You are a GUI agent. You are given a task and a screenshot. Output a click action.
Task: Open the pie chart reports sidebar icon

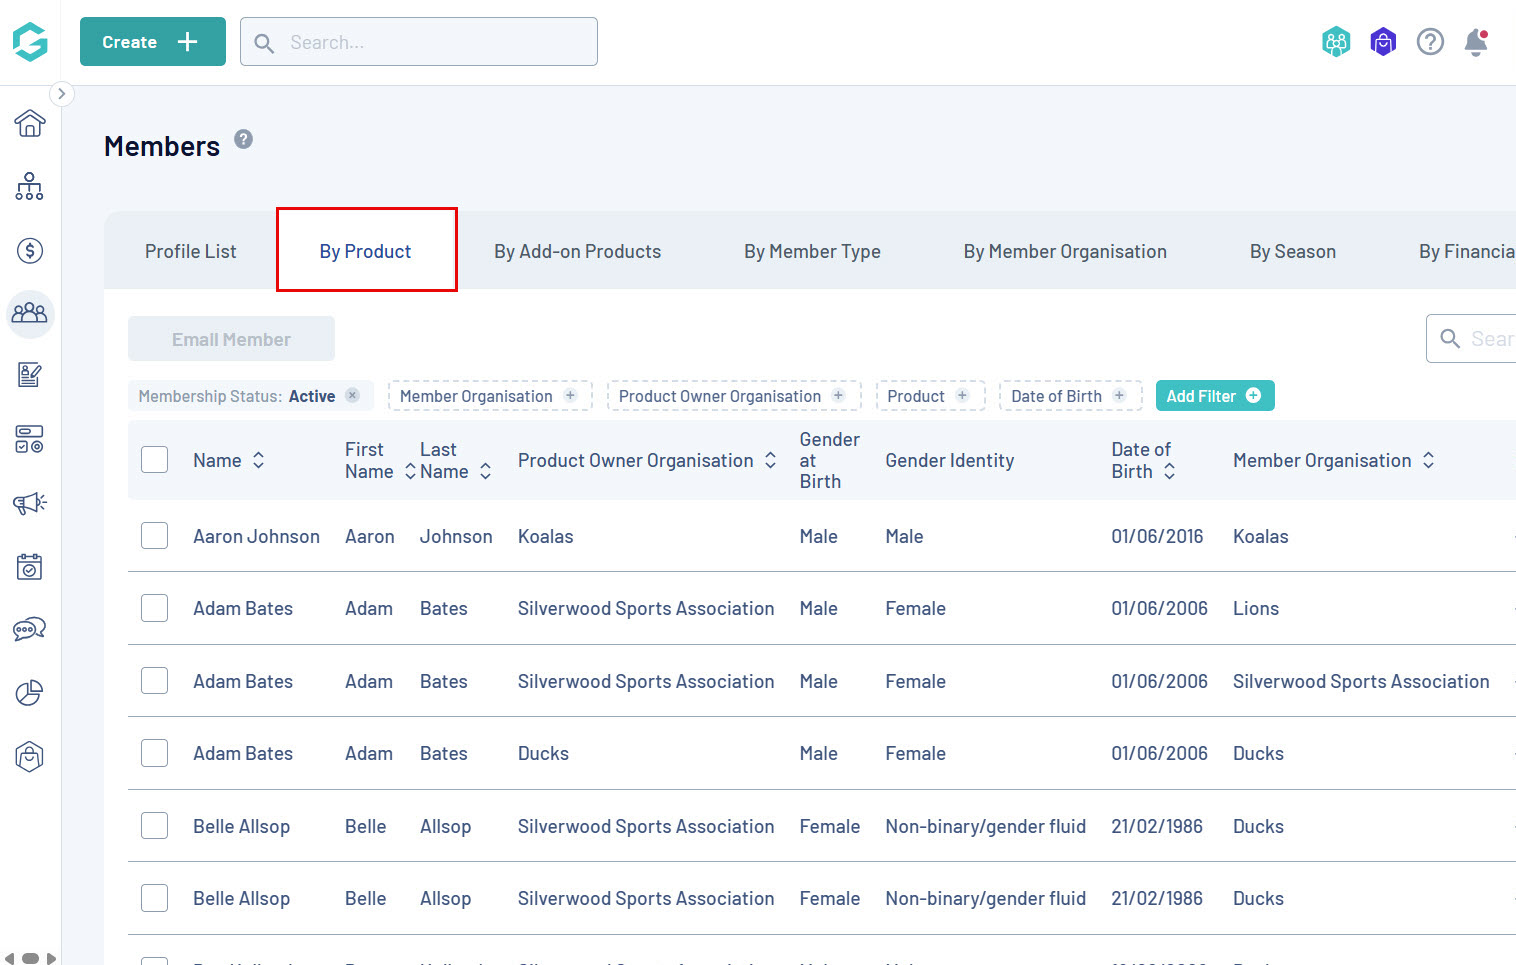click(x=30, y=692)
